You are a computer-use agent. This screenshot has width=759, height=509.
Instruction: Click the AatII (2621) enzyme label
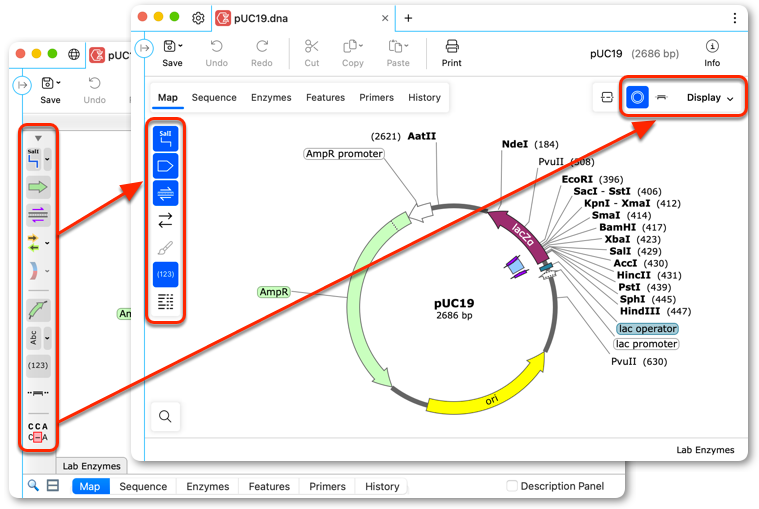(403, 136)
